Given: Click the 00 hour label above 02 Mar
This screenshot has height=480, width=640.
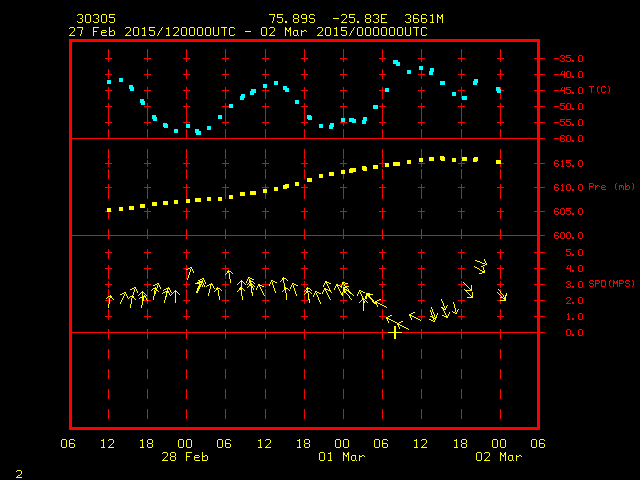Looking at the screenshot, I should (499, 444).
